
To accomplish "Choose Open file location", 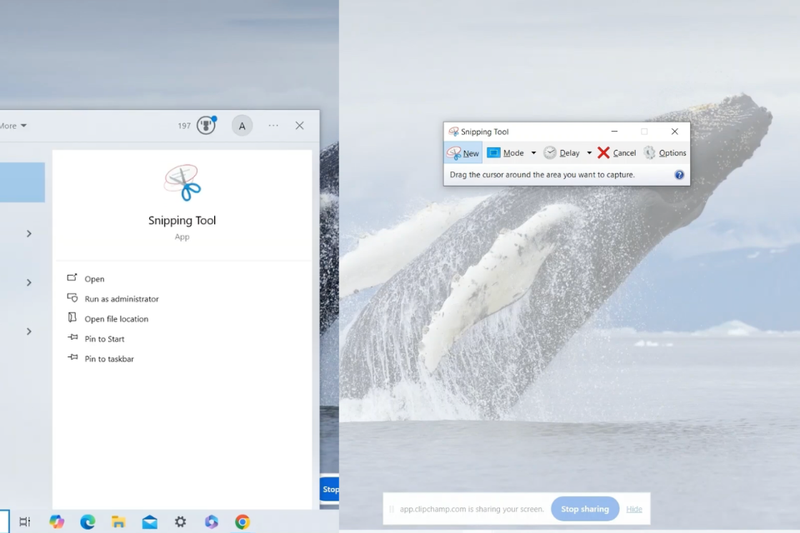I will (x=116, y=319).
